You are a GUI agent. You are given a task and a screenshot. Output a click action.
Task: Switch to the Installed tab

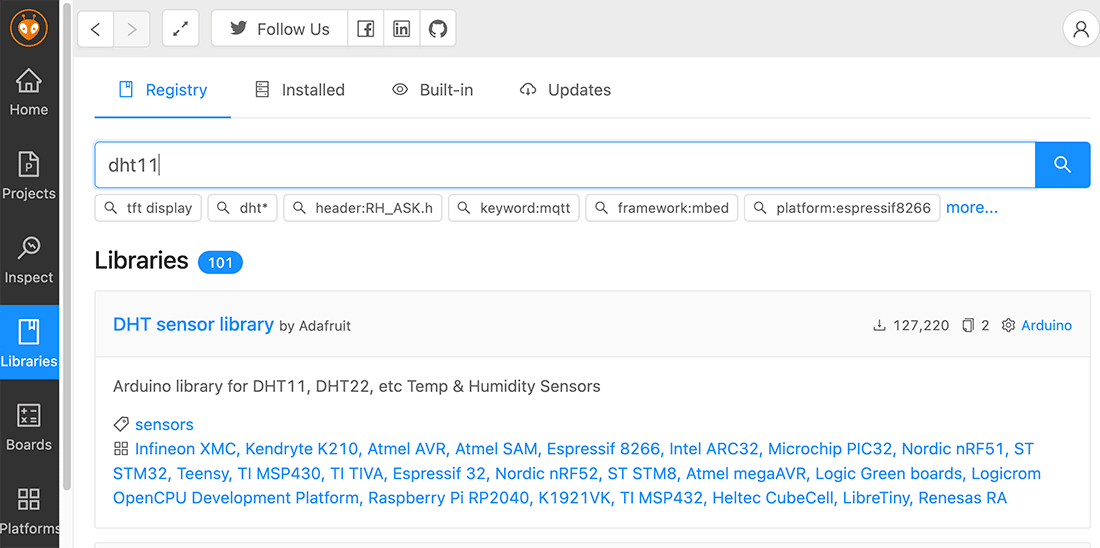click(x=300, y=90)
